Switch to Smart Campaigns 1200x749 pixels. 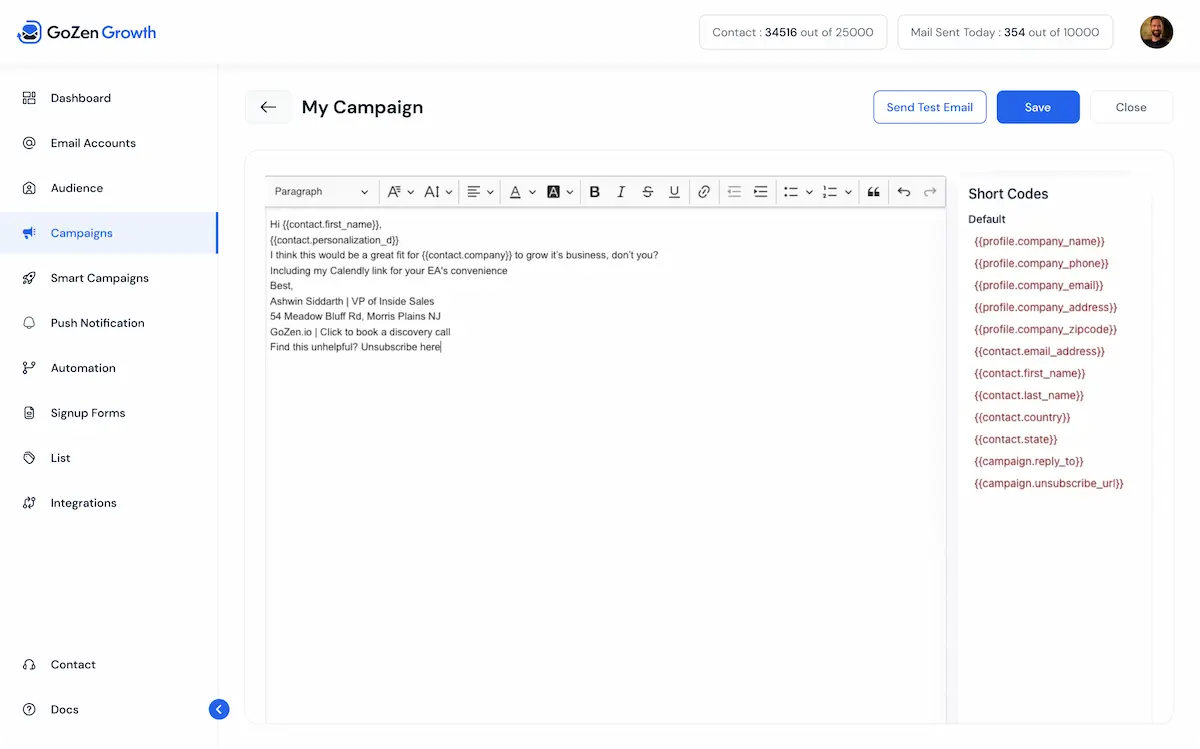click(x=99, y=277)
